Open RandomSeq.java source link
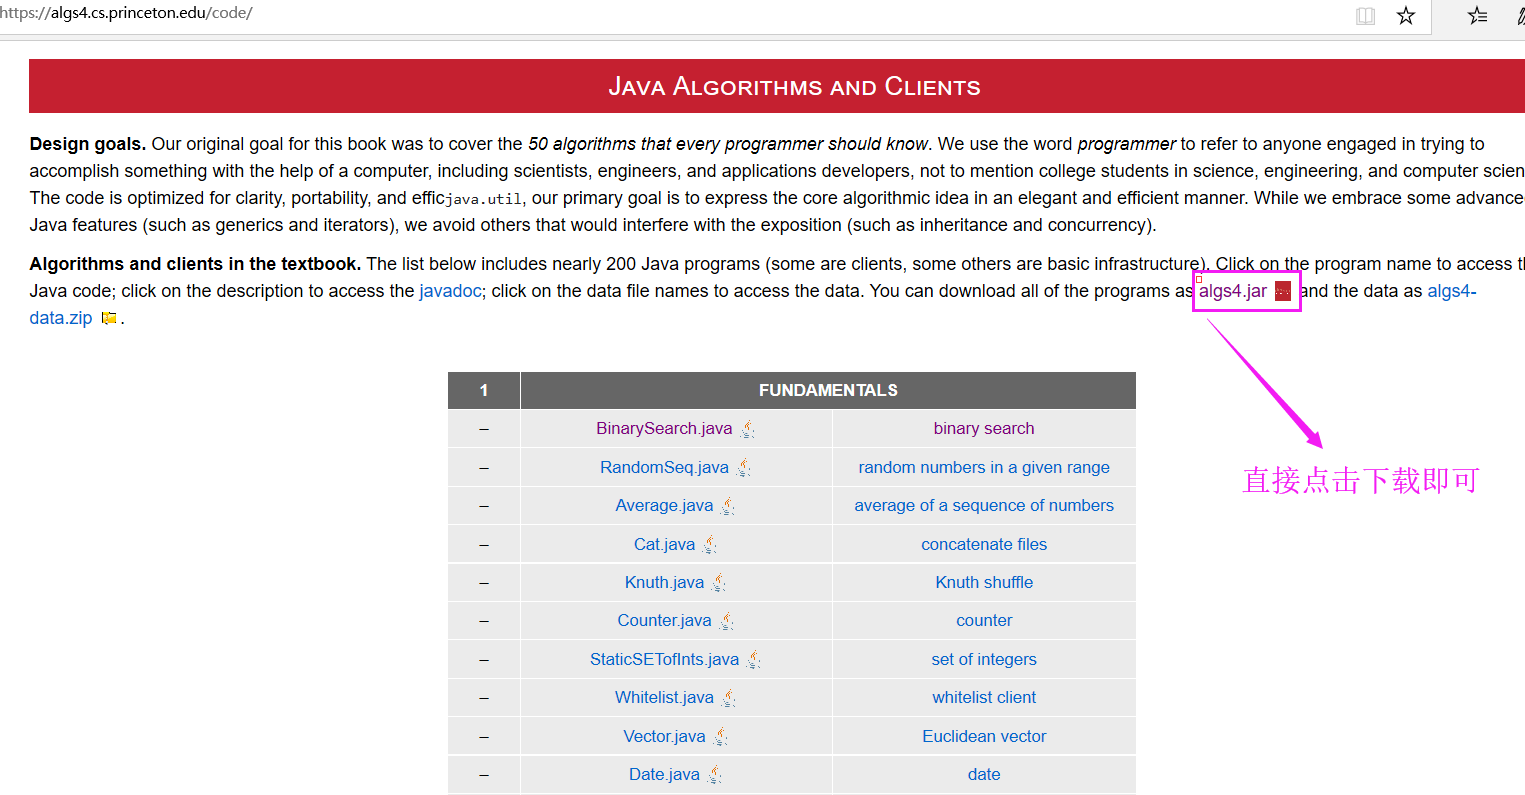The image size is (1525, 795). click(664, 467)
